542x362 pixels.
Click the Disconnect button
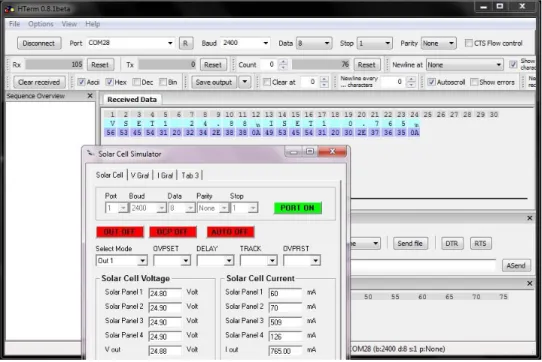pyautogui.click(x=39, y=43)
